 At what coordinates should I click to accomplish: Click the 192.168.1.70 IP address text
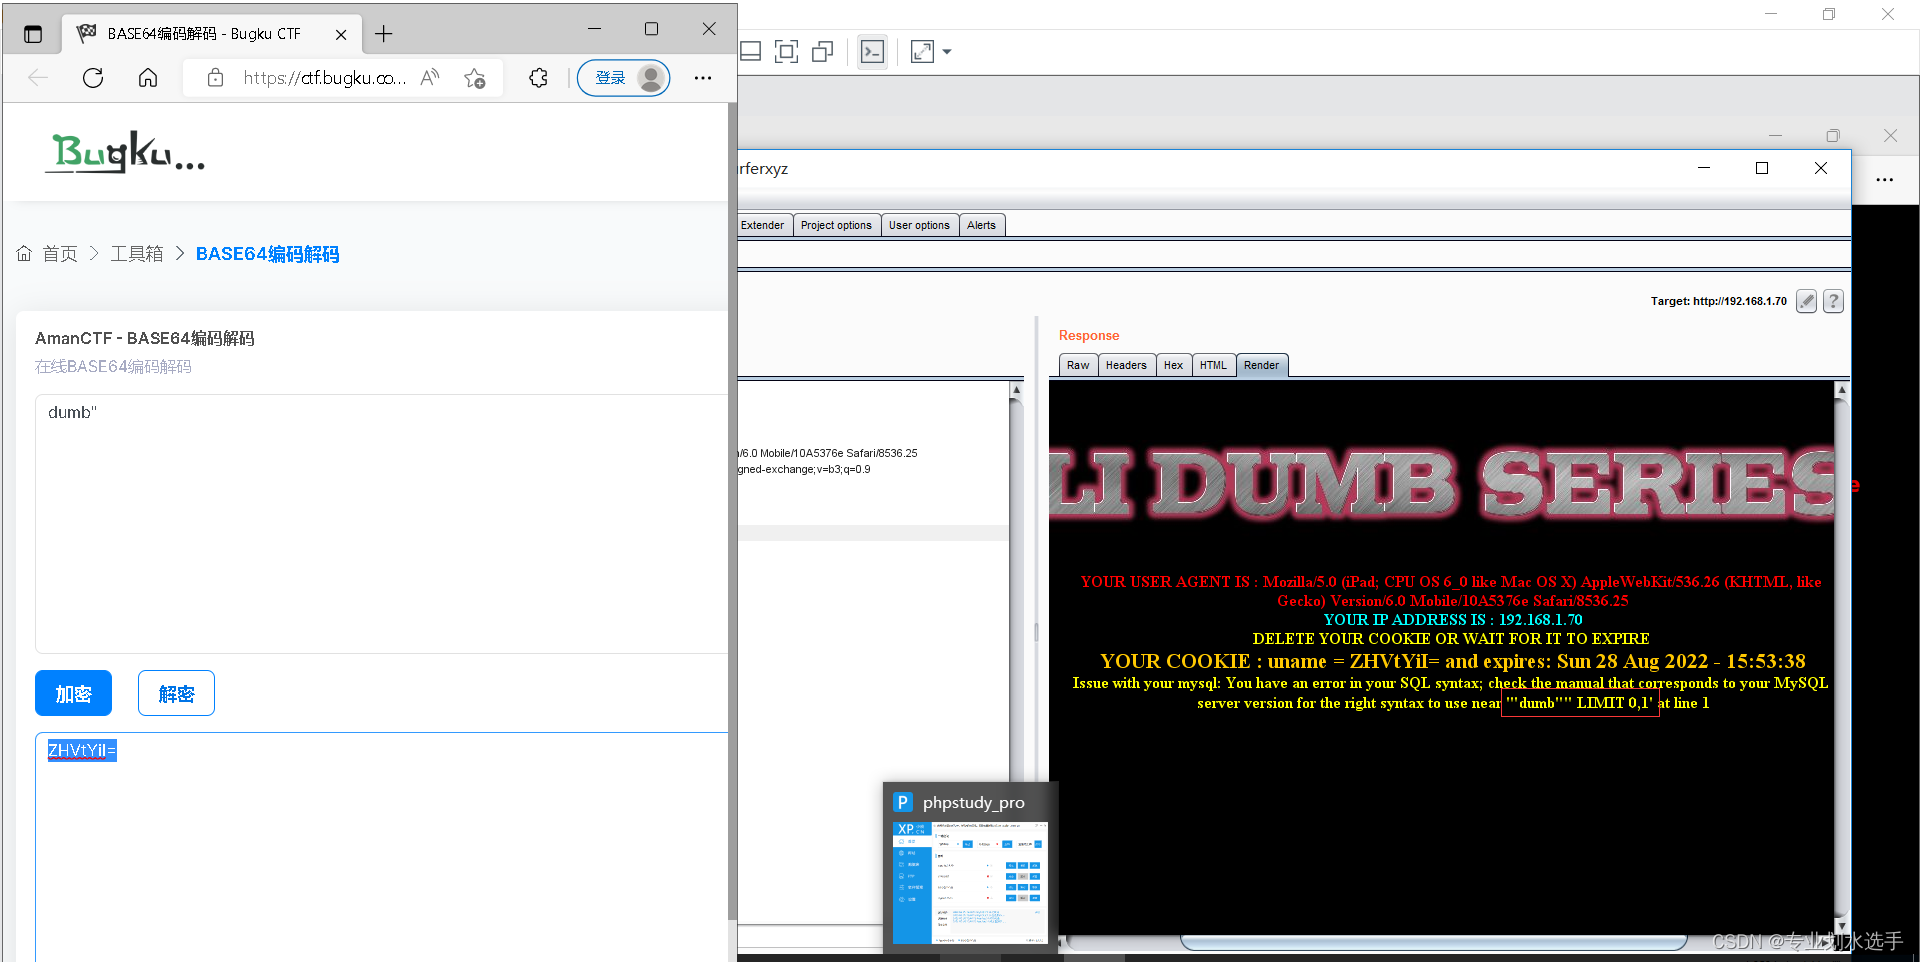(1540, 620)
